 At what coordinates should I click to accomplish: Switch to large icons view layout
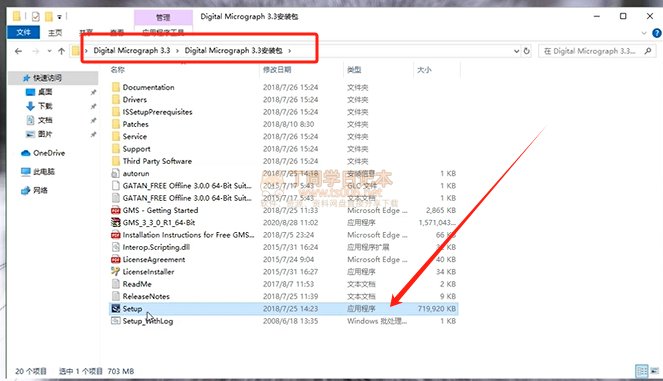coord(655,371)
